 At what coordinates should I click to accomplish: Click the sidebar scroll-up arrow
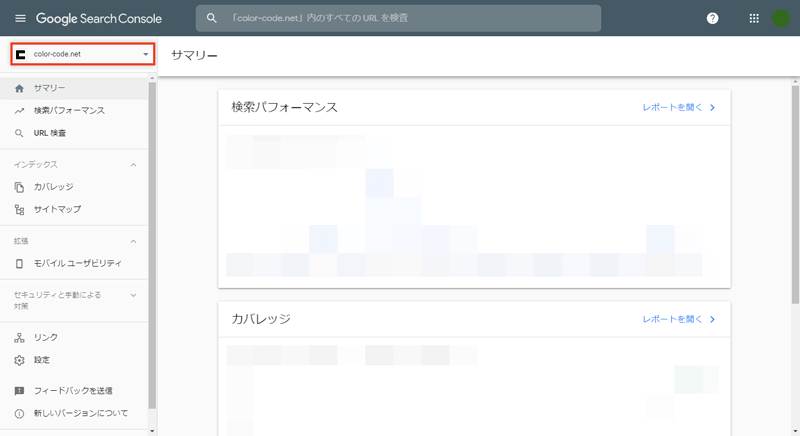point(152,78)
